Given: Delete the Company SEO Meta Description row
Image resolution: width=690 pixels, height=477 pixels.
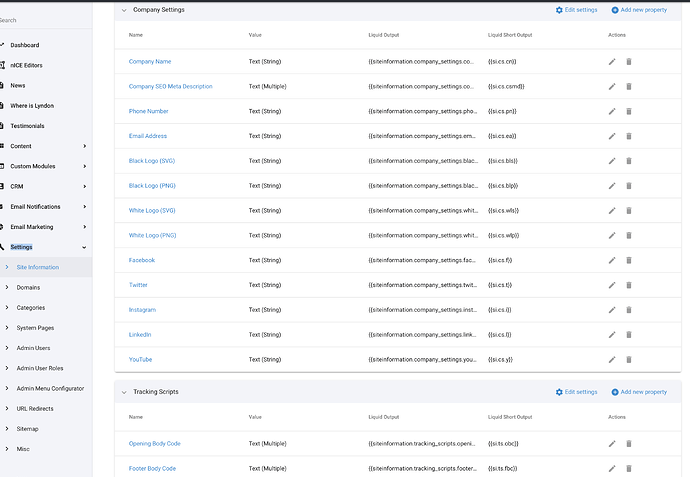Looking at the screenshot, I should pos(629,86).
